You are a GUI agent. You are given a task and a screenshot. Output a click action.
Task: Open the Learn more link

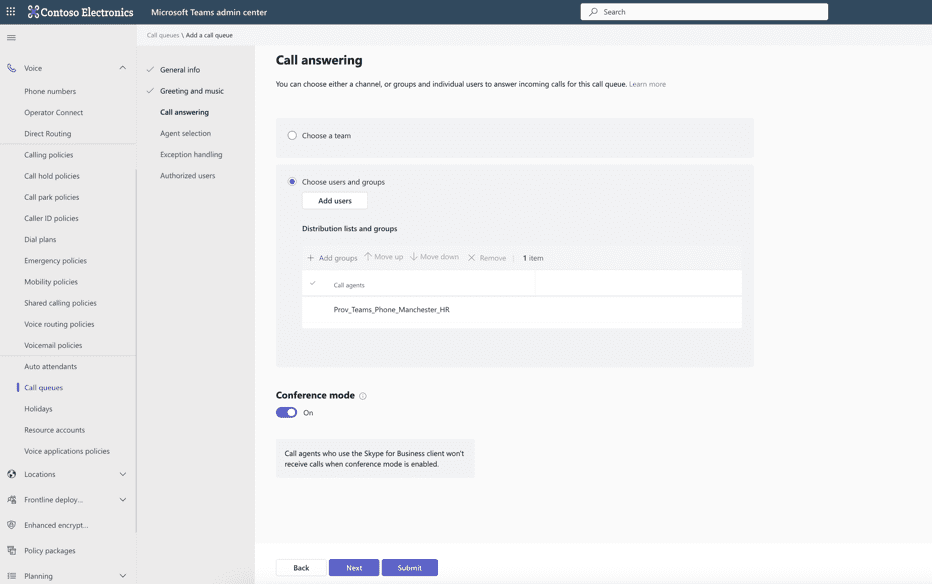(647, 84)
